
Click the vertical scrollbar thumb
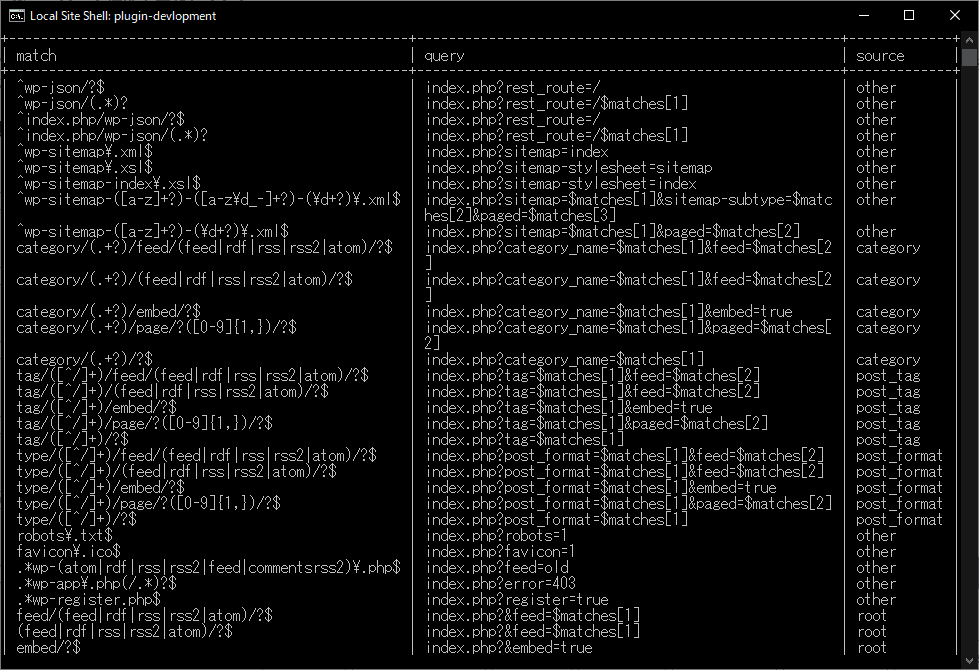pyautogui.click(x=969, y=57)
